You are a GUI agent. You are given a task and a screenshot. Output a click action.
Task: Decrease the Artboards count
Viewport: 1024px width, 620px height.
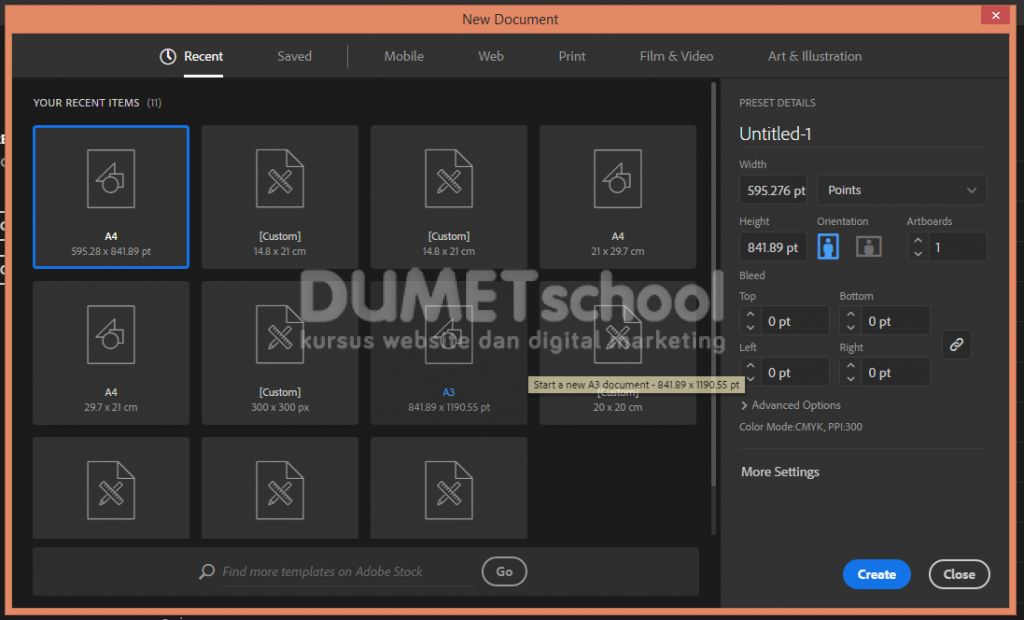click(x=918, y=253)
